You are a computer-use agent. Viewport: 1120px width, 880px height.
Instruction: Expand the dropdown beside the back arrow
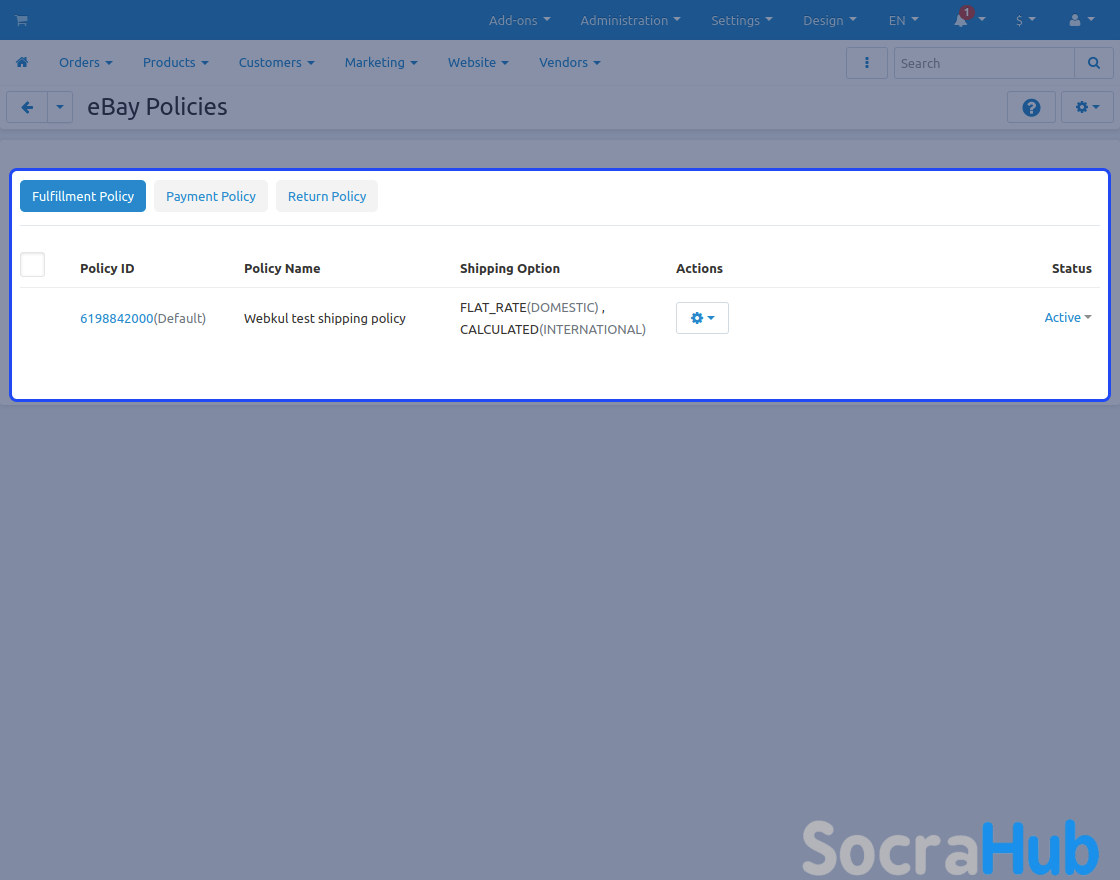[x=60, y=108]
